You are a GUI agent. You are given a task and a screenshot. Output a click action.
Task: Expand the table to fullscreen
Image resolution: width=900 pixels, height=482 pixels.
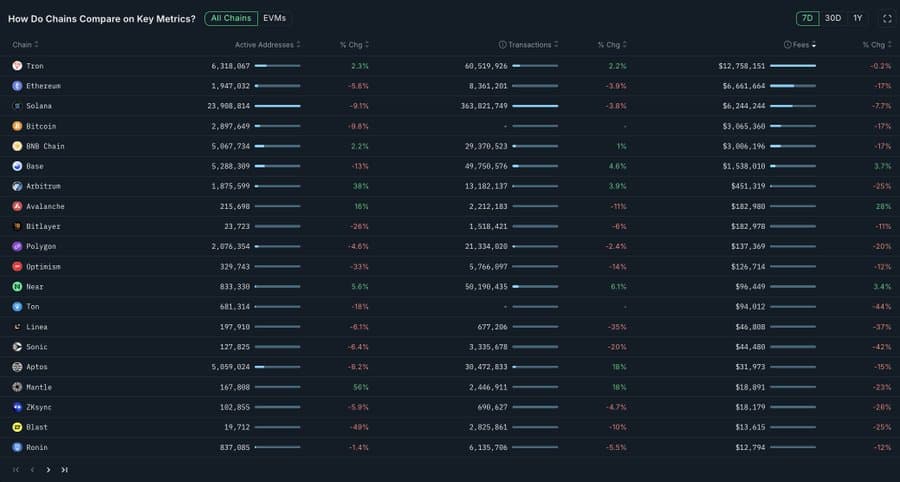tap(886, 18)
